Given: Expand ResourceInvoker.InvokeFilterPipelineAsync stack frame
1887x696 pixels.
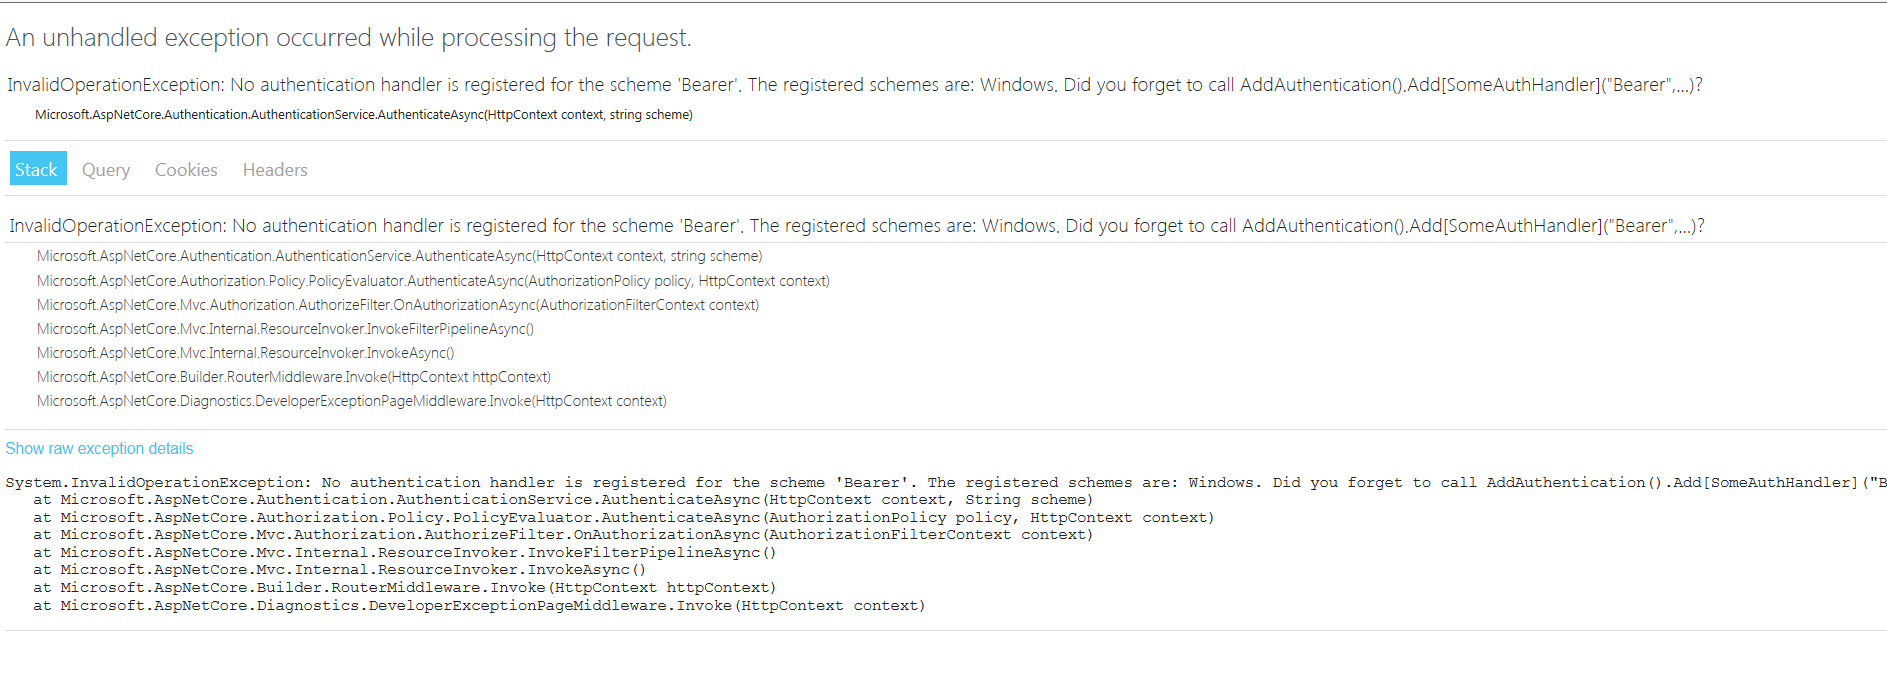Looking at the screenshot, I should [285, 329].
